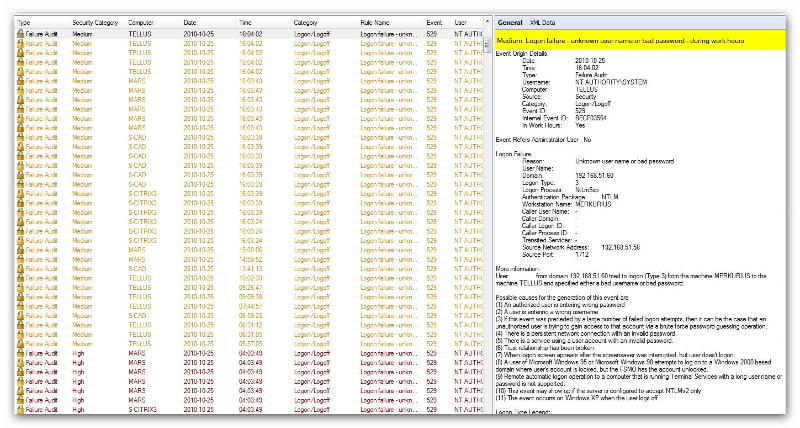
Task: Click the lock icon on the 06:31:12 TELLUS row
Action: 20,325
